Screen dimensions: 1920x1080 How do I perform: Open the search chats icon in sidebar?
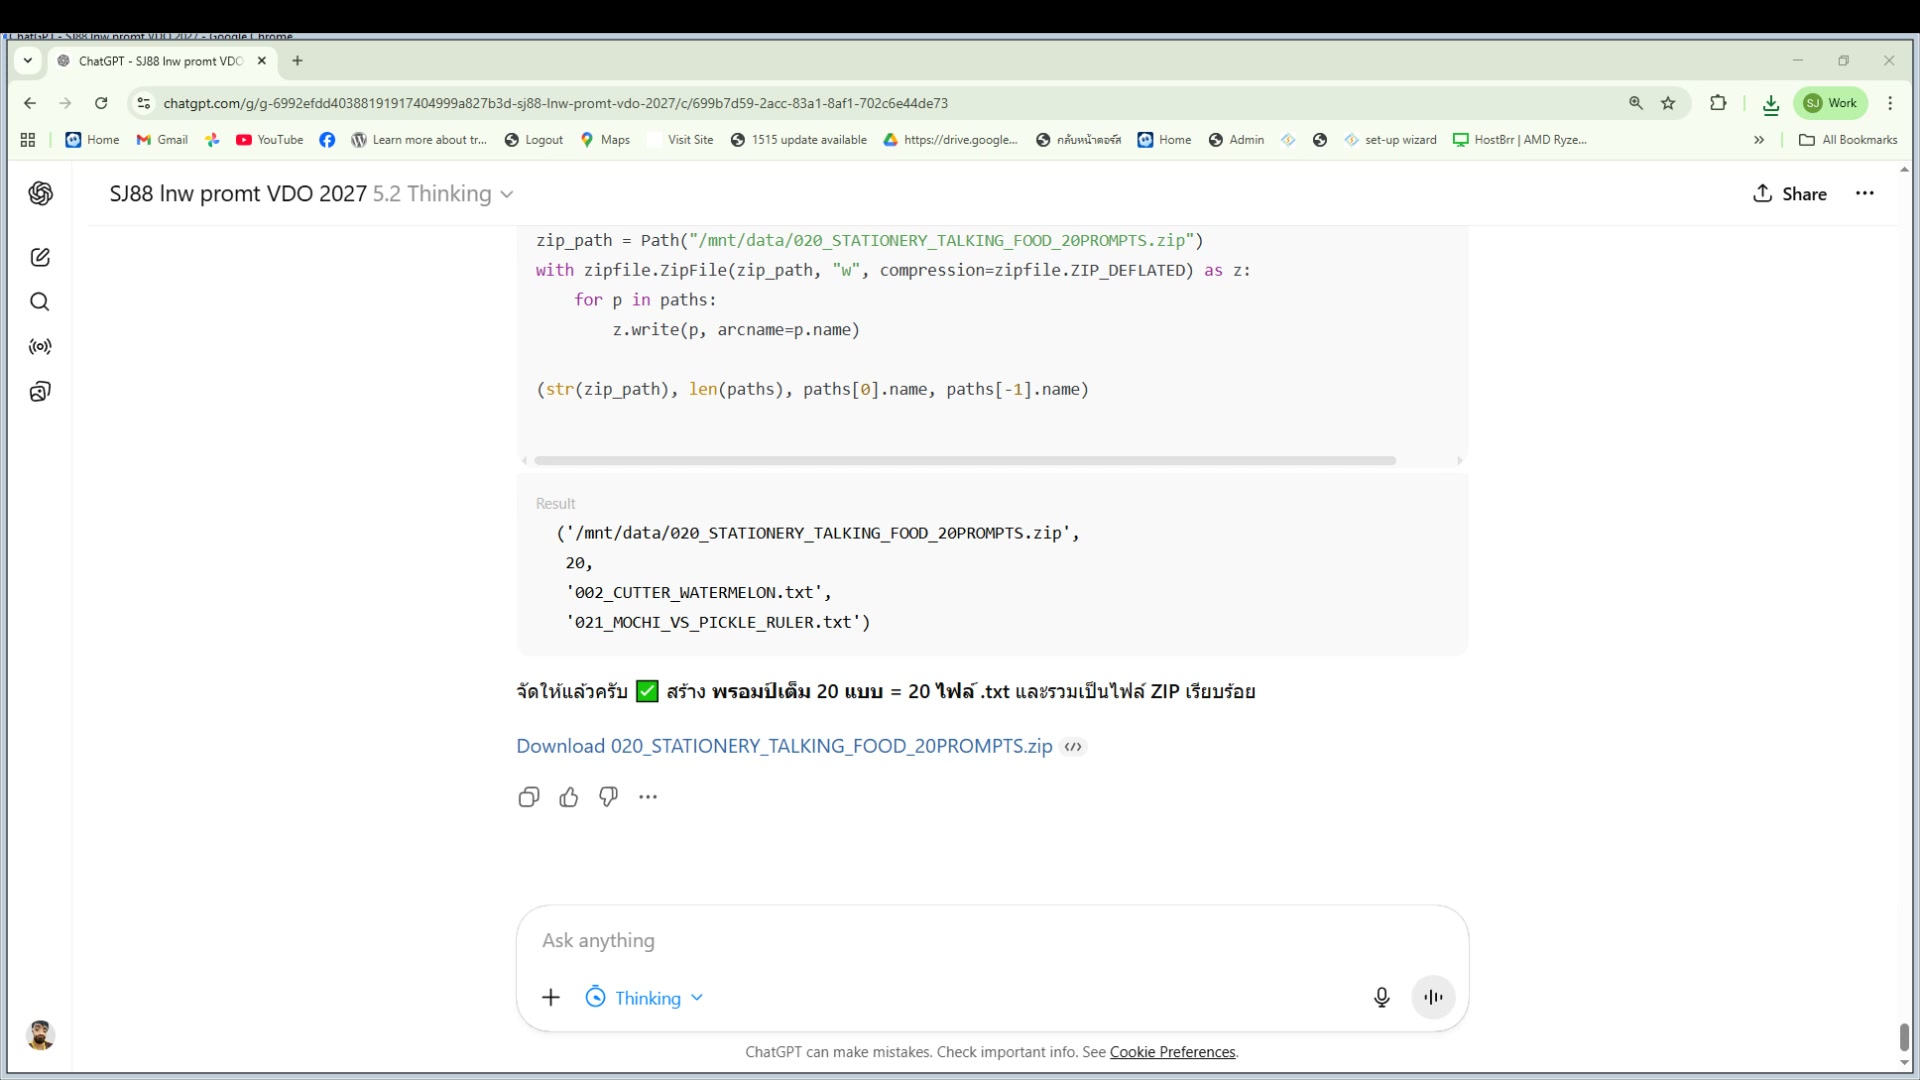point(40,302)
